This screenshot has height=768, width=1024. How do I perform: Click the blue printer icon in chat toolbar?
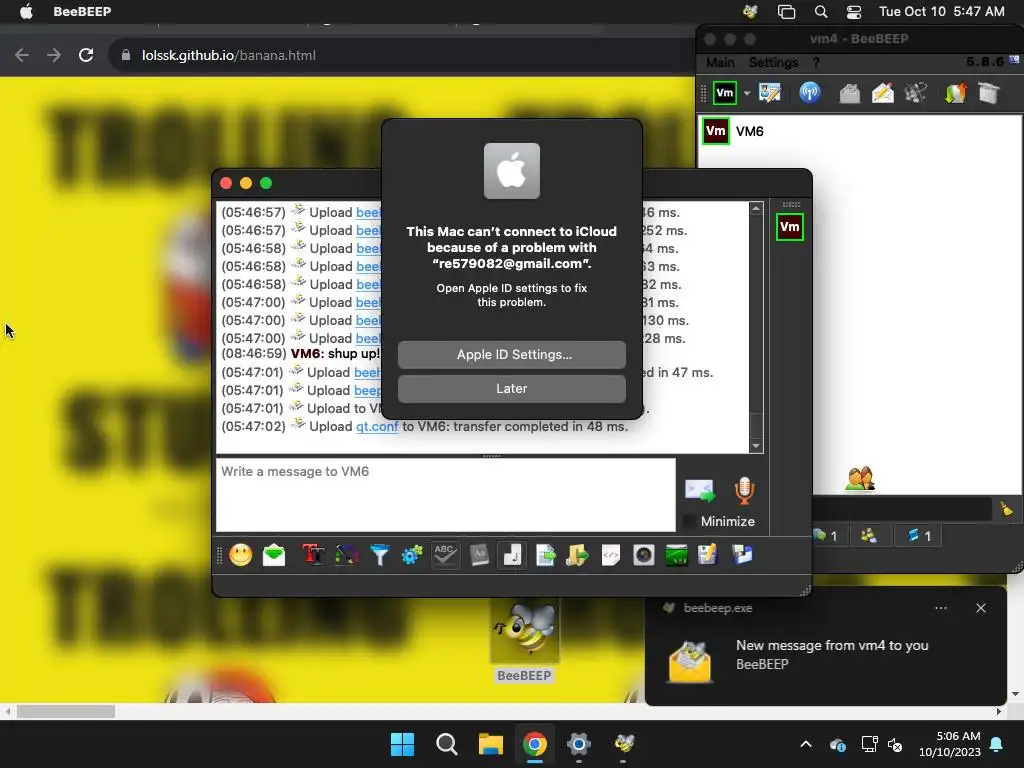click(742, 555)
